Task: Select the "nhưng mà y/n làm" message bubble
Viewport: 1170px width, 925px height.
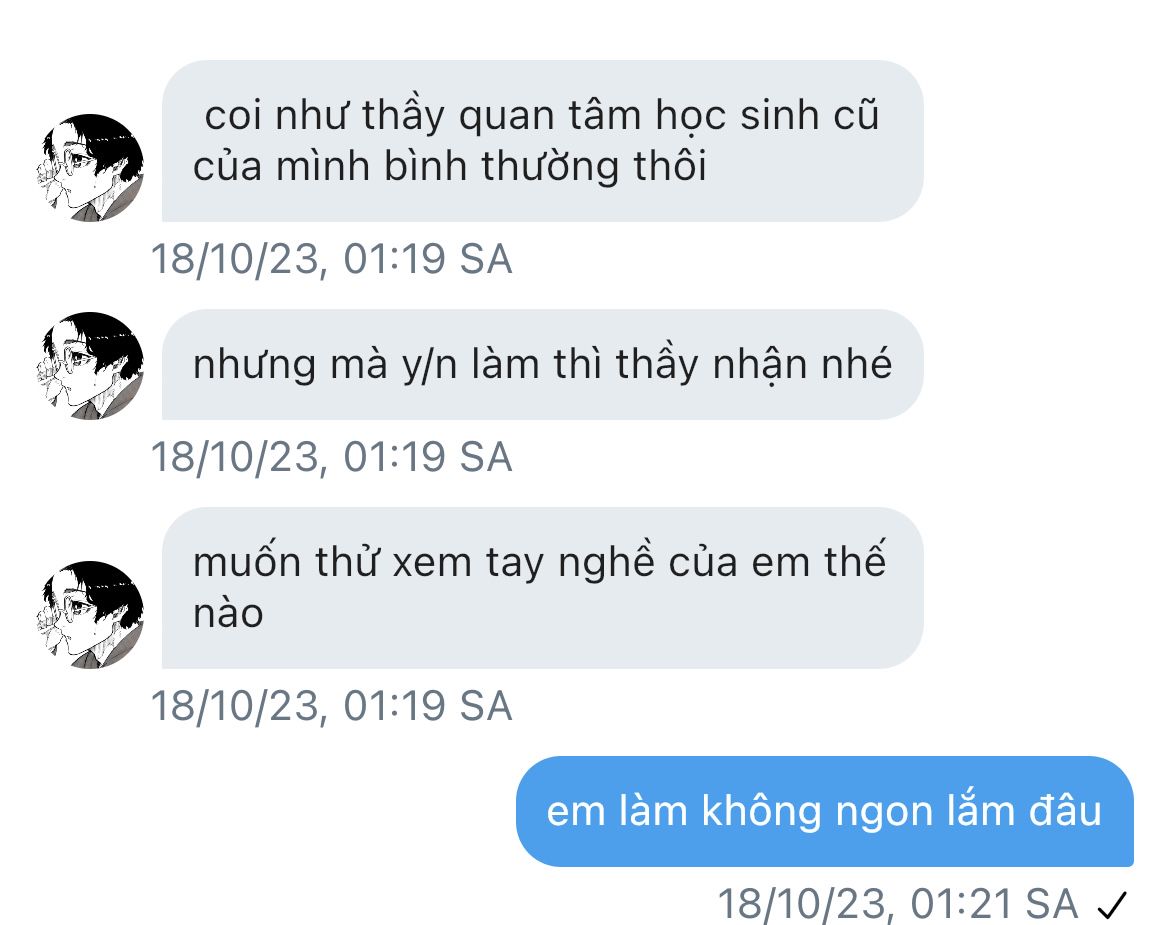Action: (x=542, y=365)
